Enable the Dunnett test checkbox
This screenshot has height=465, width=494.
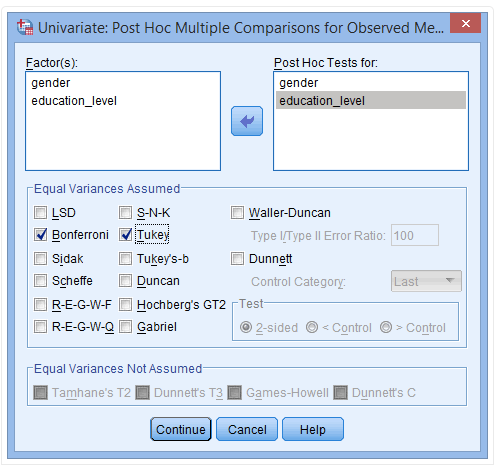pos(237,259)
